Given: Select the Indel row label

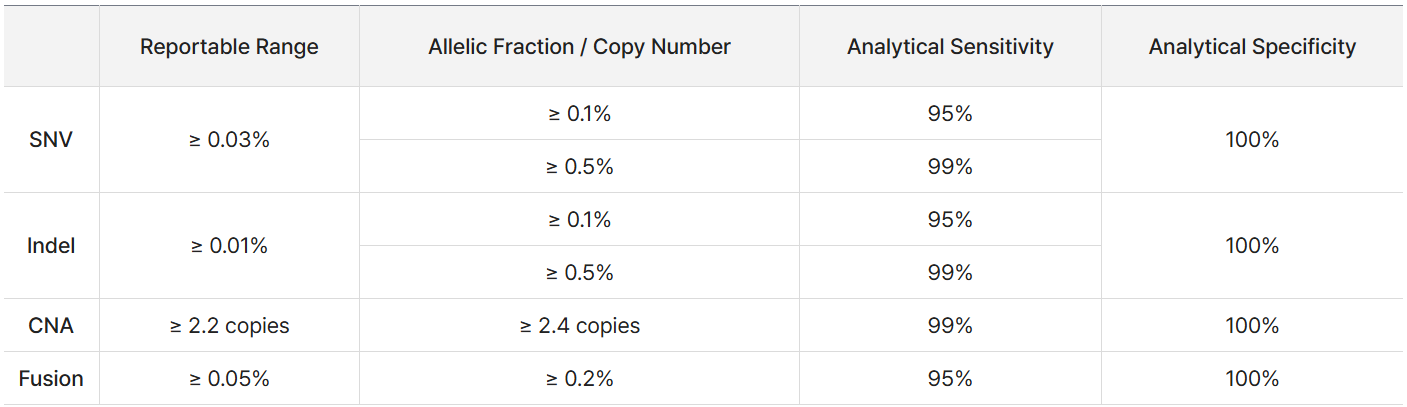Looking at the screenshot, I should (x=51, y=246).
